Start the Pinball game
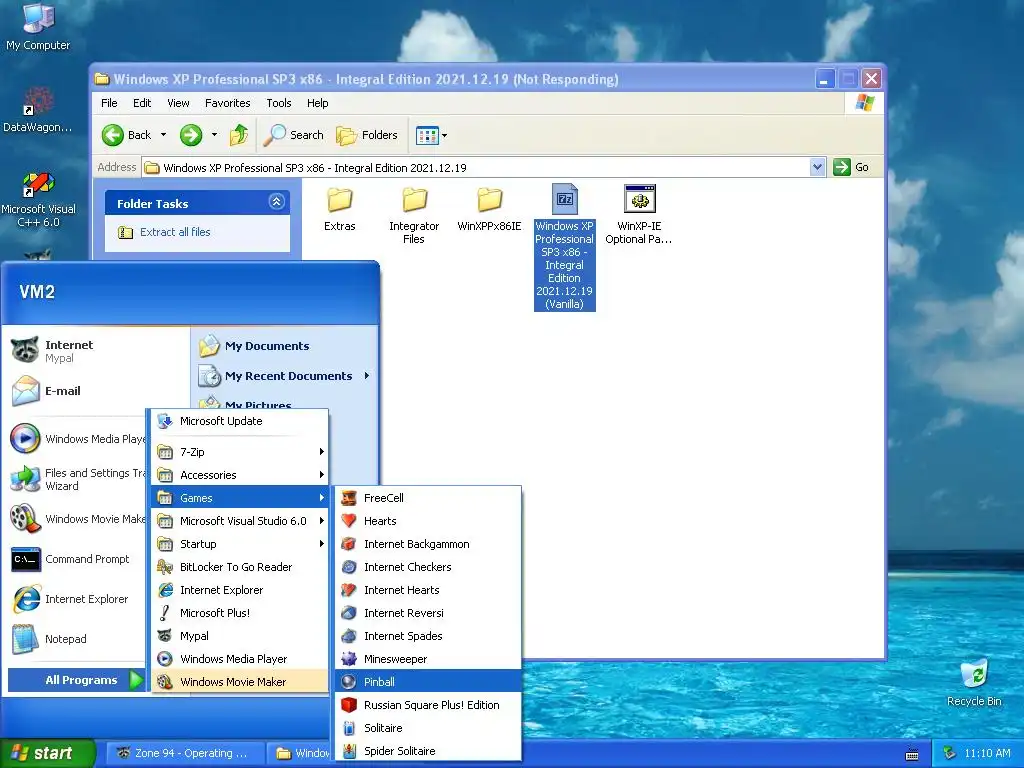The height and width of the screenshot is (768, 1024). pyautogui.click(x=428, y=682)
